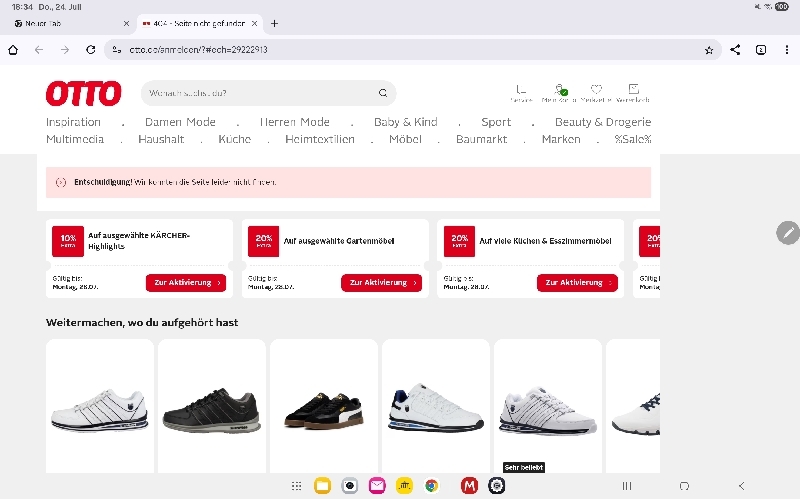
Task: Select the Baumarkt menu category
Action: tap(481, 139)
